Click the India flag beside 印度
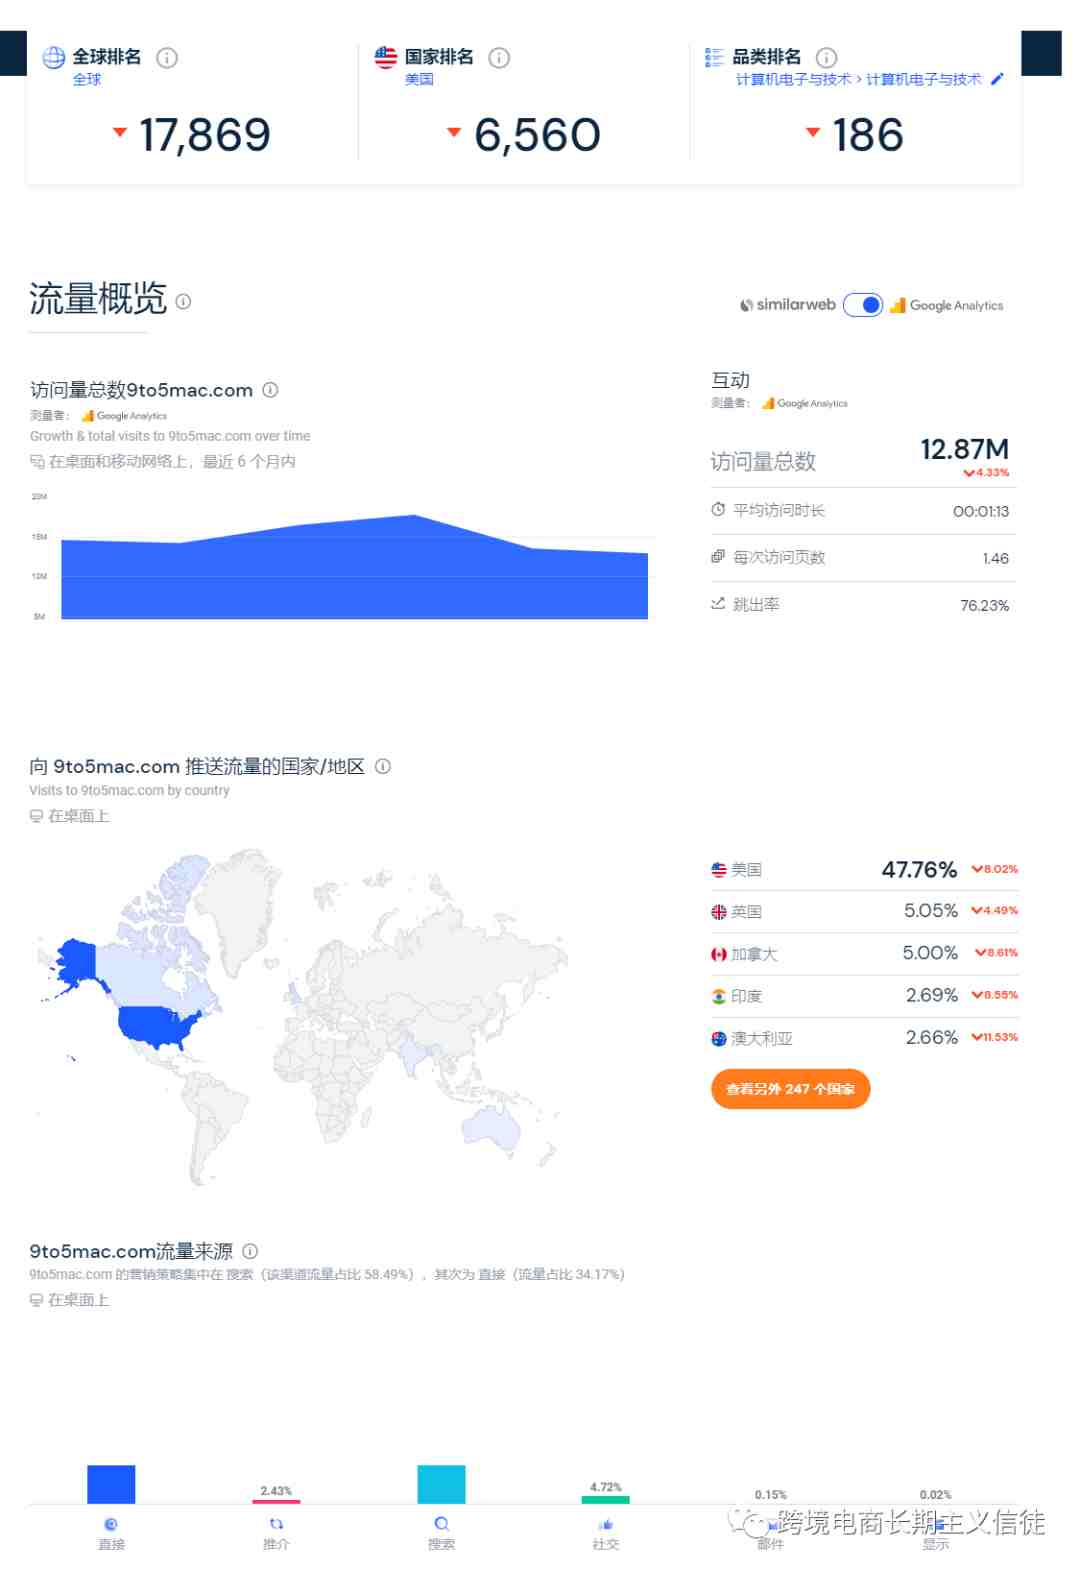The height and width of the screenshot is (1570, 1080). click(719, 996)
